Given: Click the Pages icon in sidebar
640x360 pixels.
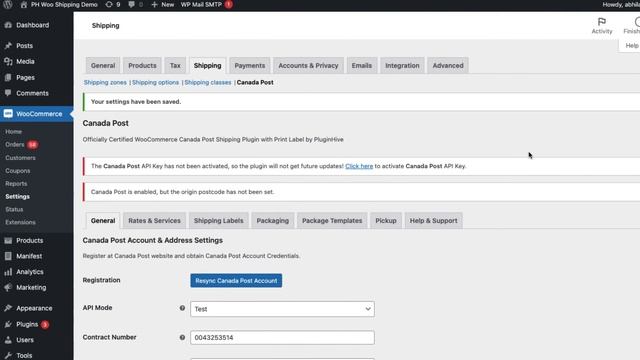Looking at the screenshot, I should pyautogui.click(x=8, y=77).
